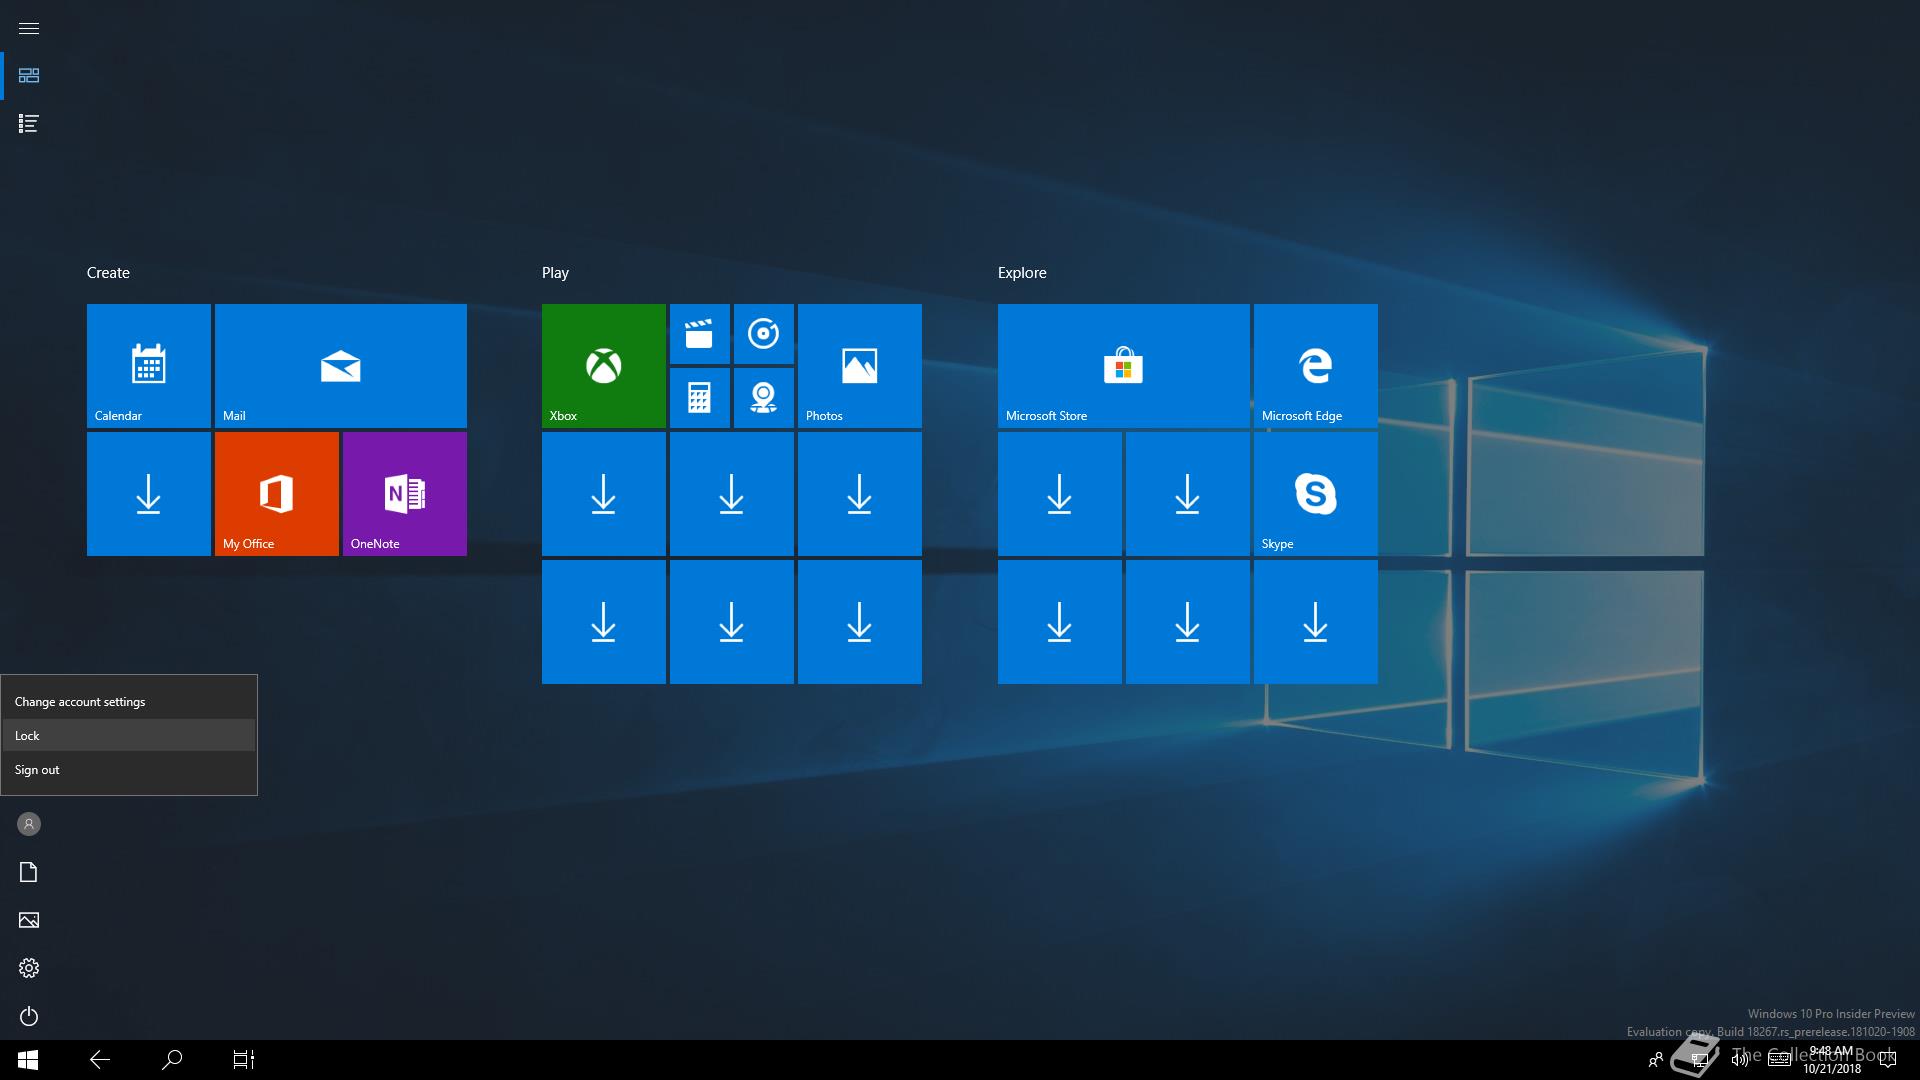Open the Calendar tile
The height and width of the screenshot is (1080, 1920).
149,366
